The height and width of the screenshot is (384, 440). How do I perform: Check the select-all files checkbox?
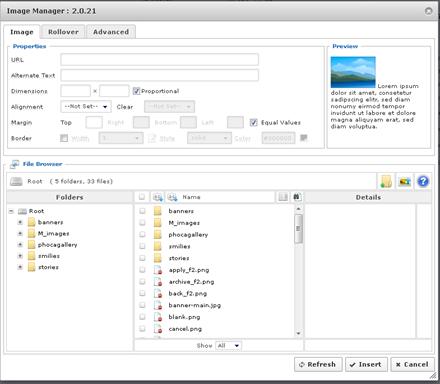click(x=142, y=197)
